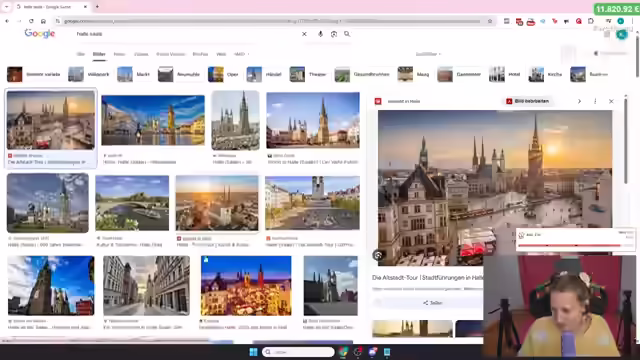Switch to the Web search tab
The height and width of the screenshot is (360, 640).
pyautogui.click(x=221, y=54)
